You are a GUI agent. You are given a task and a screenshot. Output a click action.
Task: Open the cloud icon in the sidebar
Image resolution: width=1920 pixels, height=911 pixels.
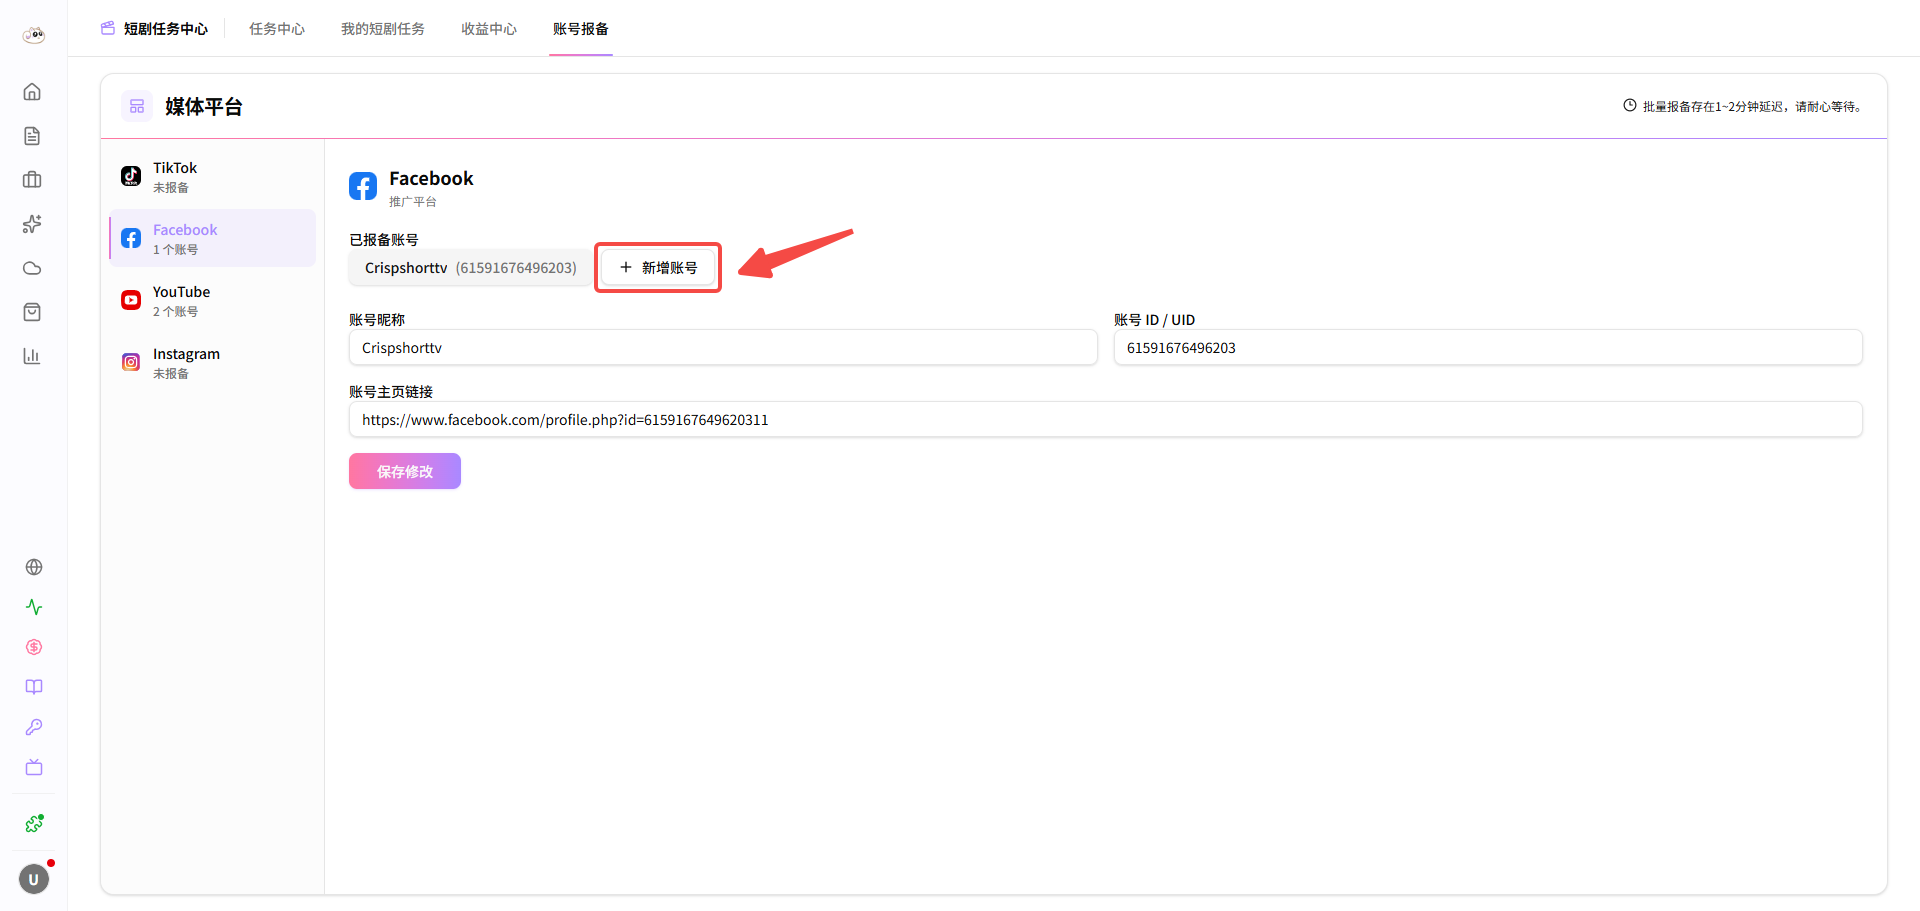click(x=32, y=268)
